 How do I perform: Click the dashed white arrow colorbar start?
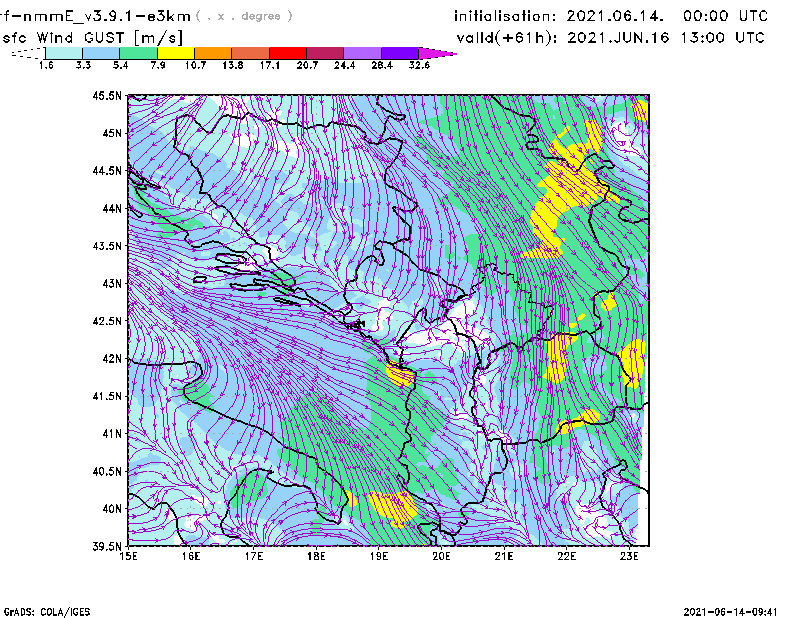coord(28,53)
